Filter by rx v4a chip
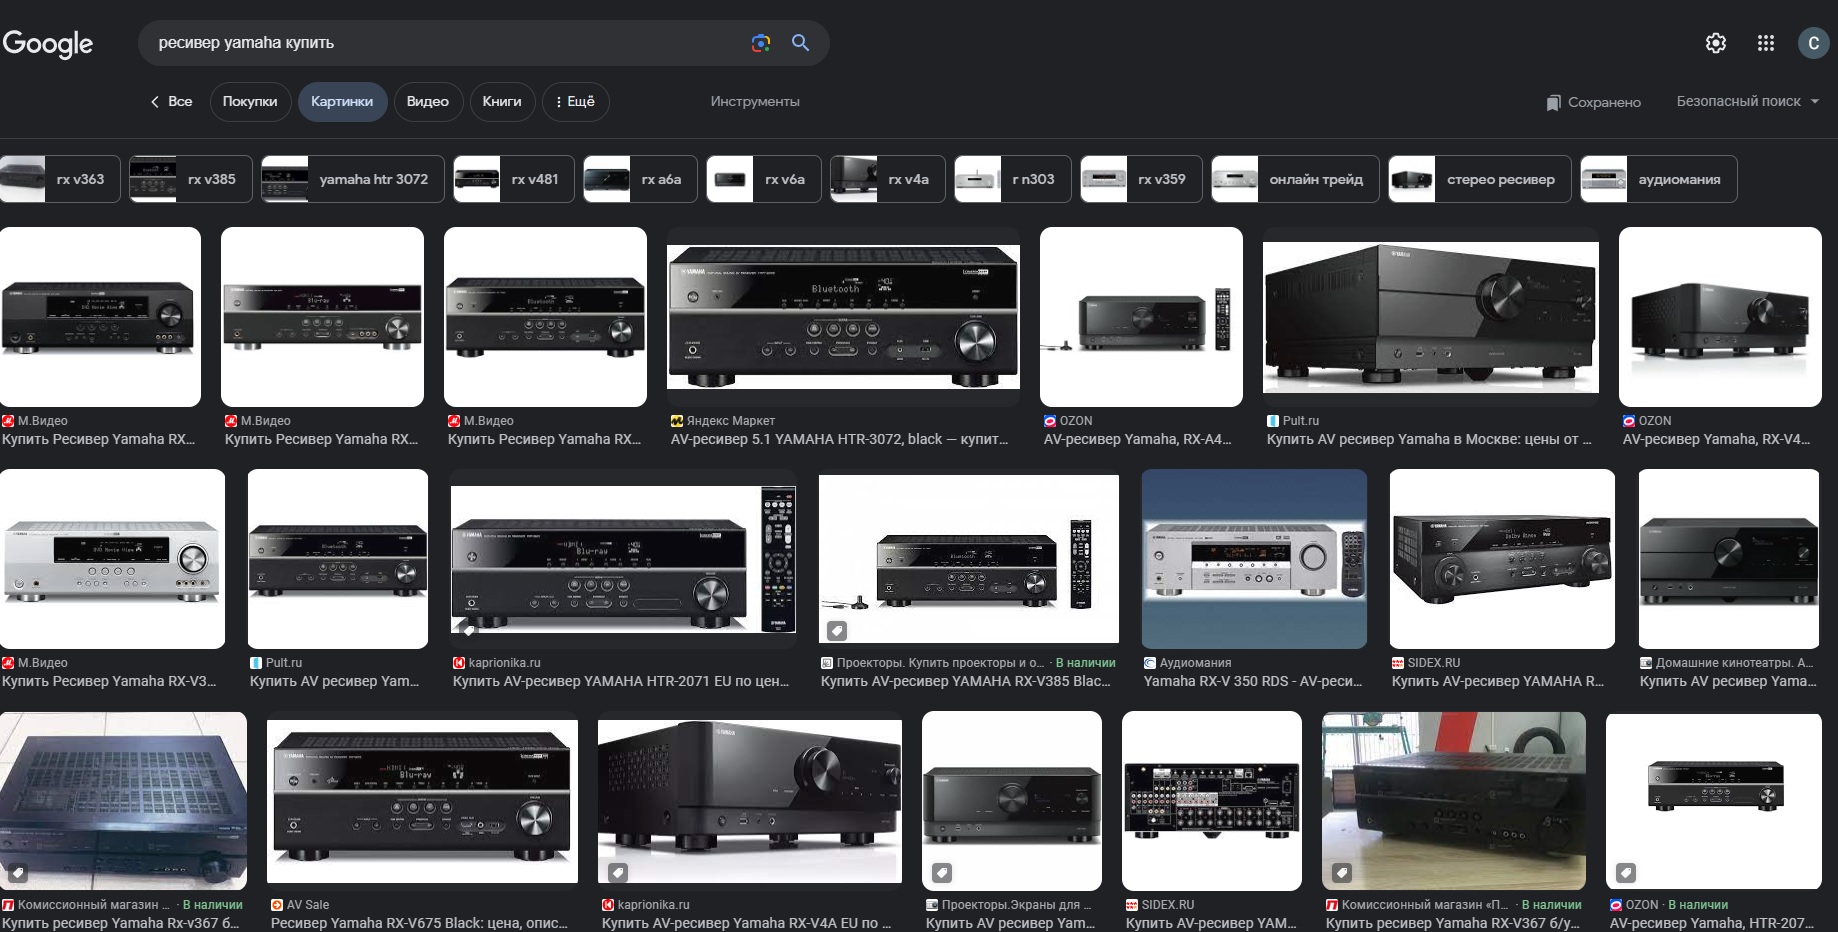Viewport: 1838px width, 932px height. tap(888, 179)
